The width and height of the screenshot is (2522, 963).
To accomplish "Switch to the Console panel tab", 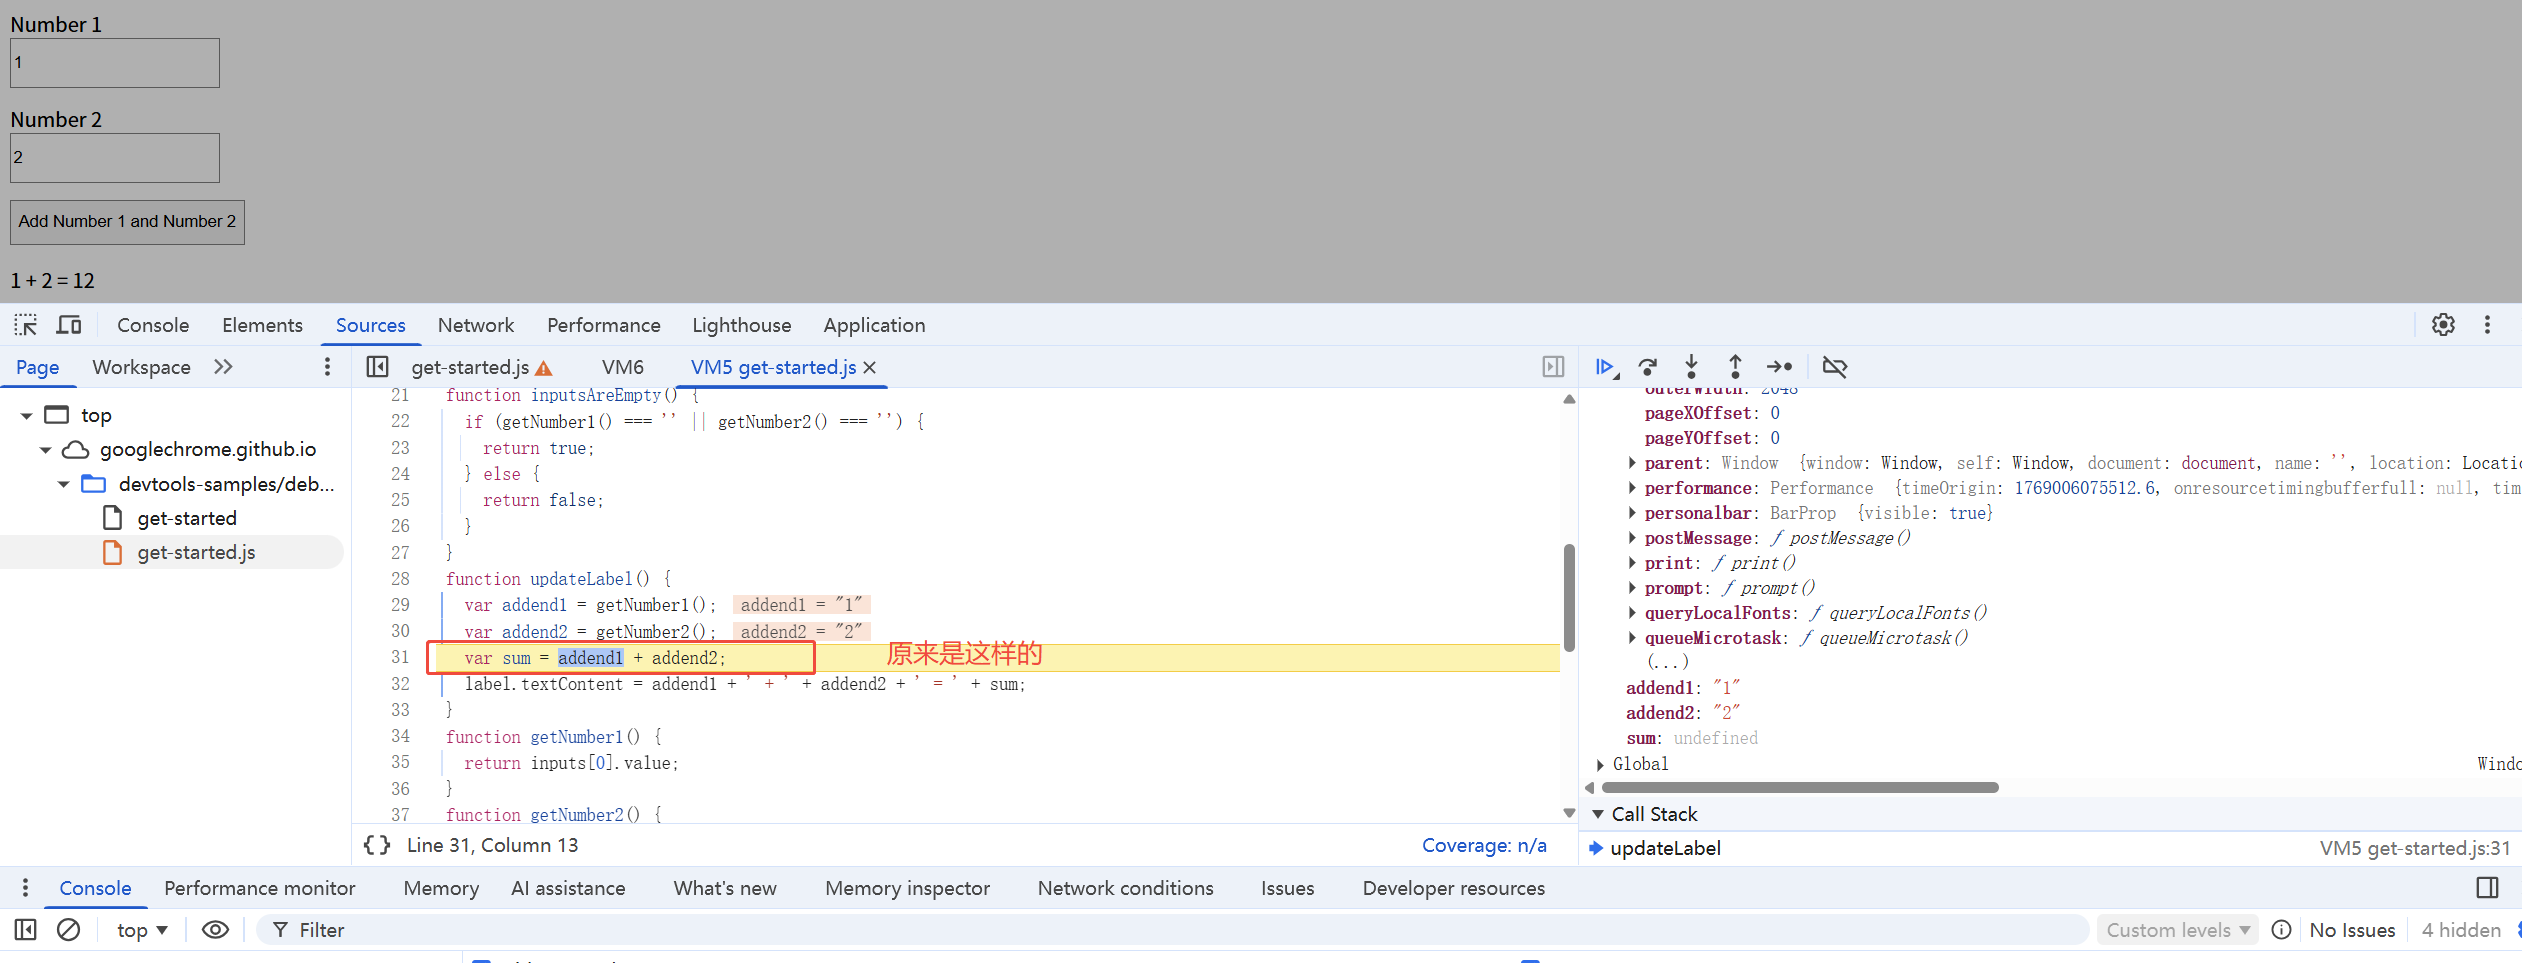I will [x=153, y=325].
